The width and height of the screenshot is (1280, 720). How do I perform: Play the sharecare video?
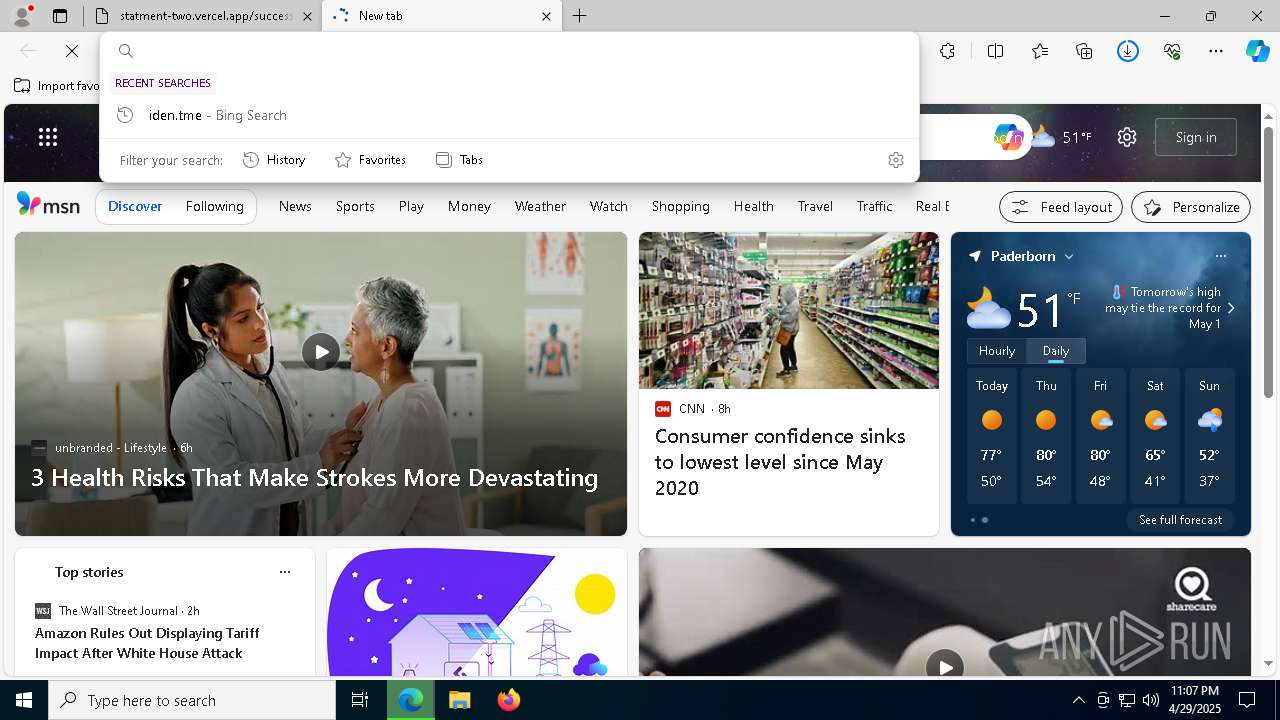point(945,665)
